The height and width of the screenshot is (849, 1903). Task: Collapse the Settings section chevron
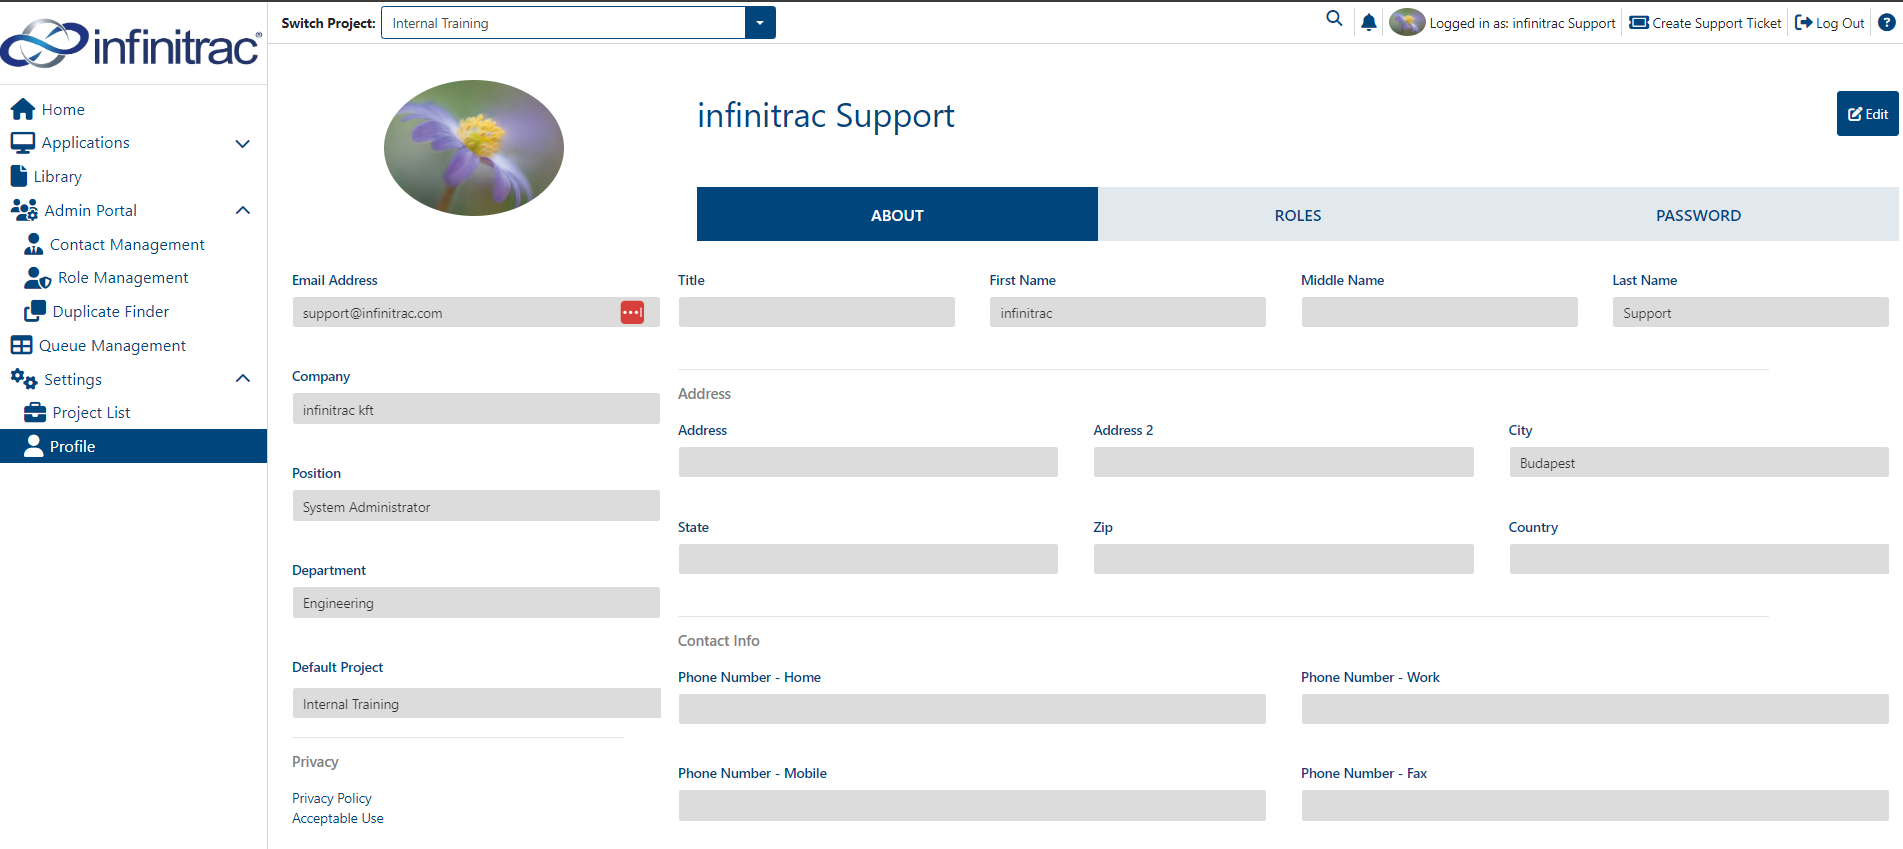(x=242, y=378)
